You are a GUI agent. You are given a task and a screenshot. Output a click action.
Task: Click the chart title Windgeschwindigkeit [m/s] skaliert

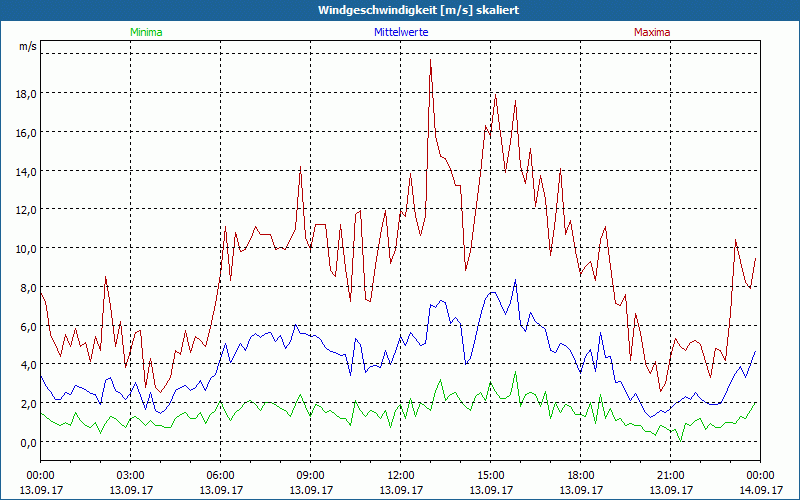(418, 10)
